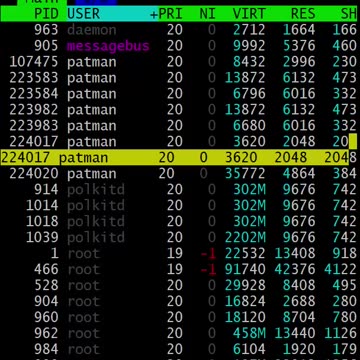Click RES value 13440
Image resolution: width=360 pixels, height=360 pixels.
[295, 333]
